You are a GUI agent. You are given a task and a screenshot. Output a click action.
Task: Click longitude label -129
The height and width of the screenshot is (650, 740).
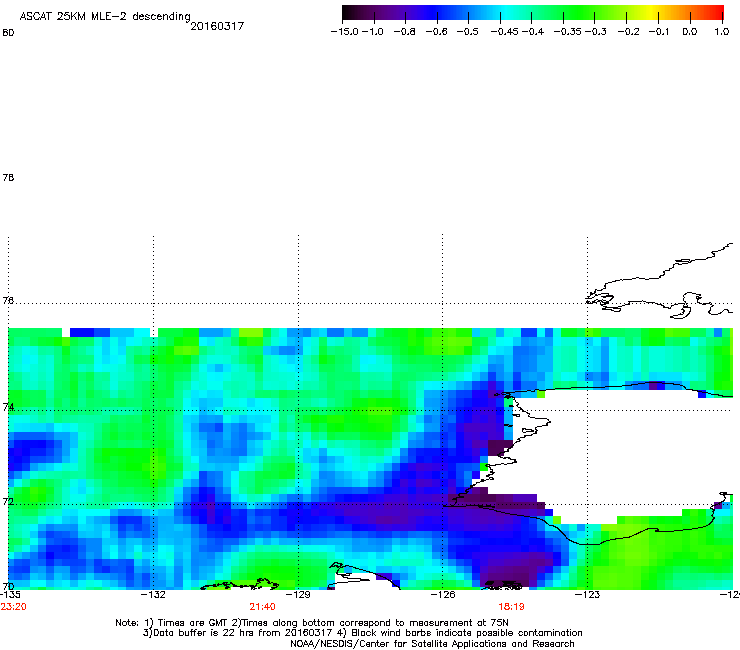click(x=298, y=595)
